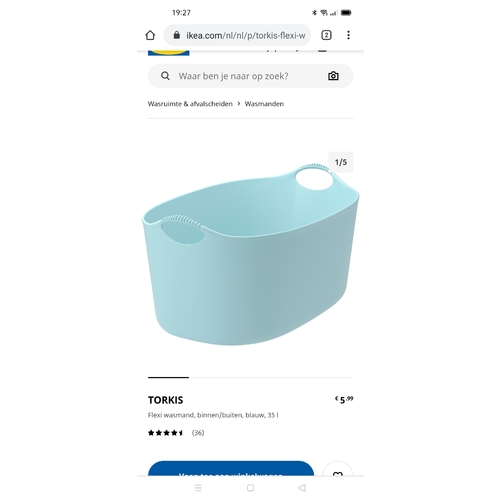This screenshot has height=500, width=500.
Task: Open the Chrome three-dot menu
Action: 348,35
